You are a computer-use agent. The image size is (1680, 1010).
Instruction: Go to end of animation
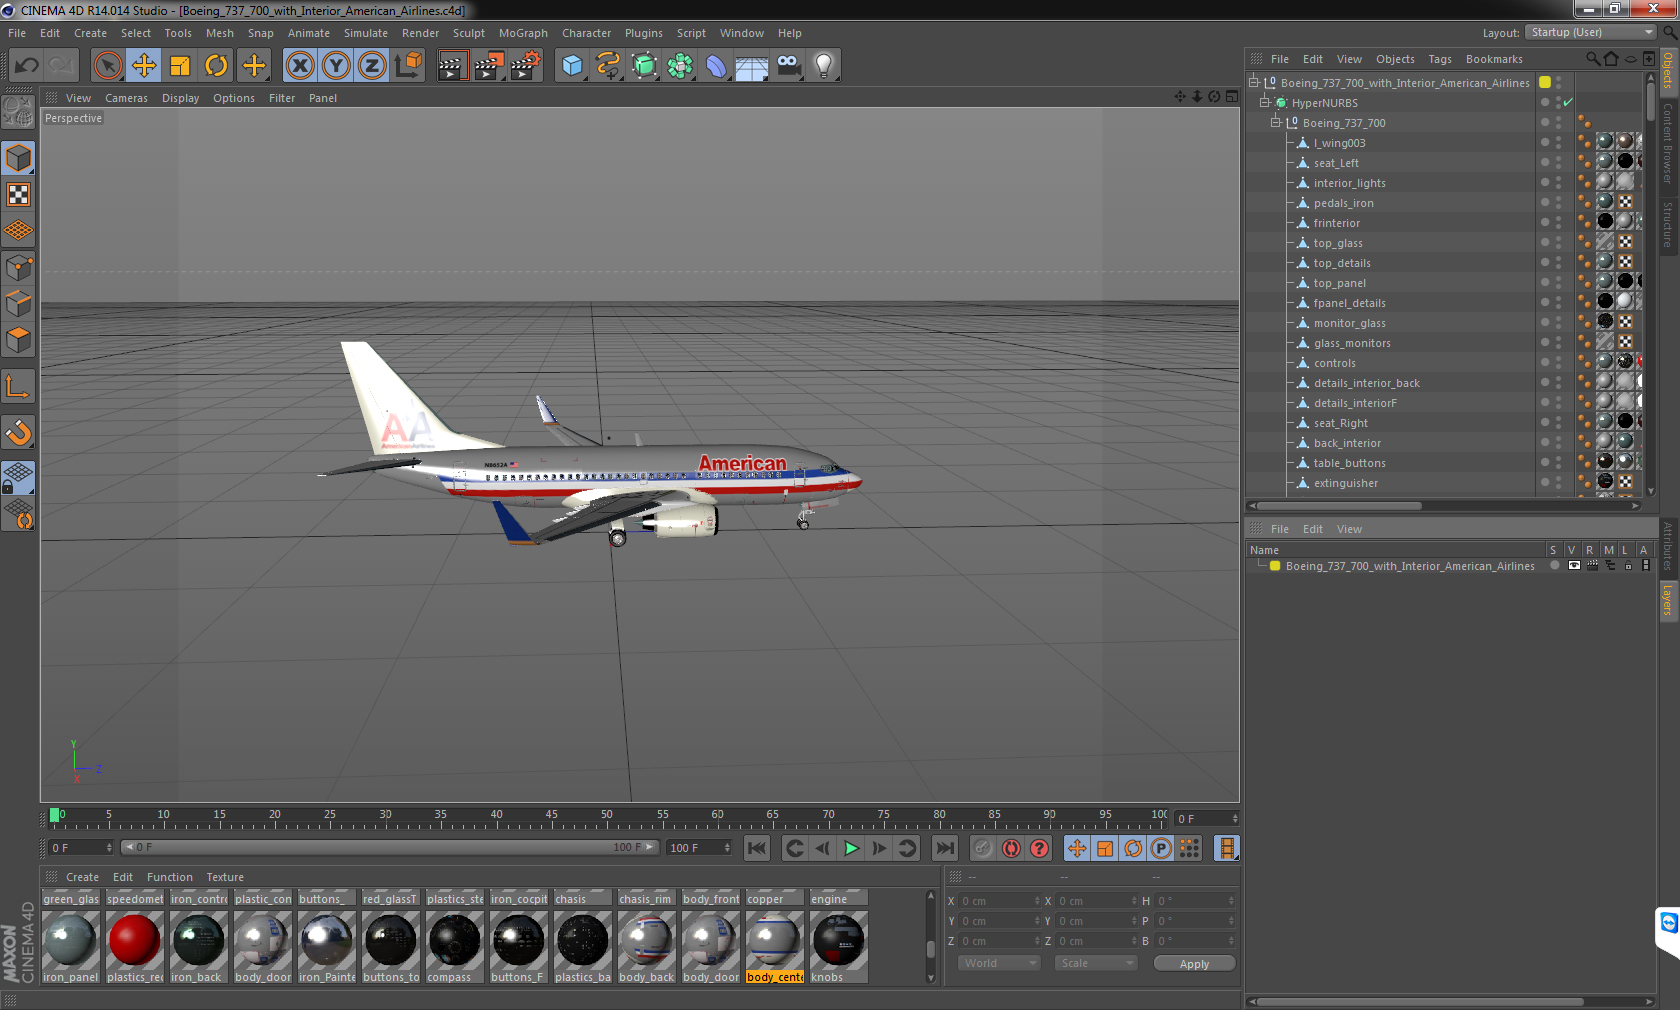coord(944,848)
